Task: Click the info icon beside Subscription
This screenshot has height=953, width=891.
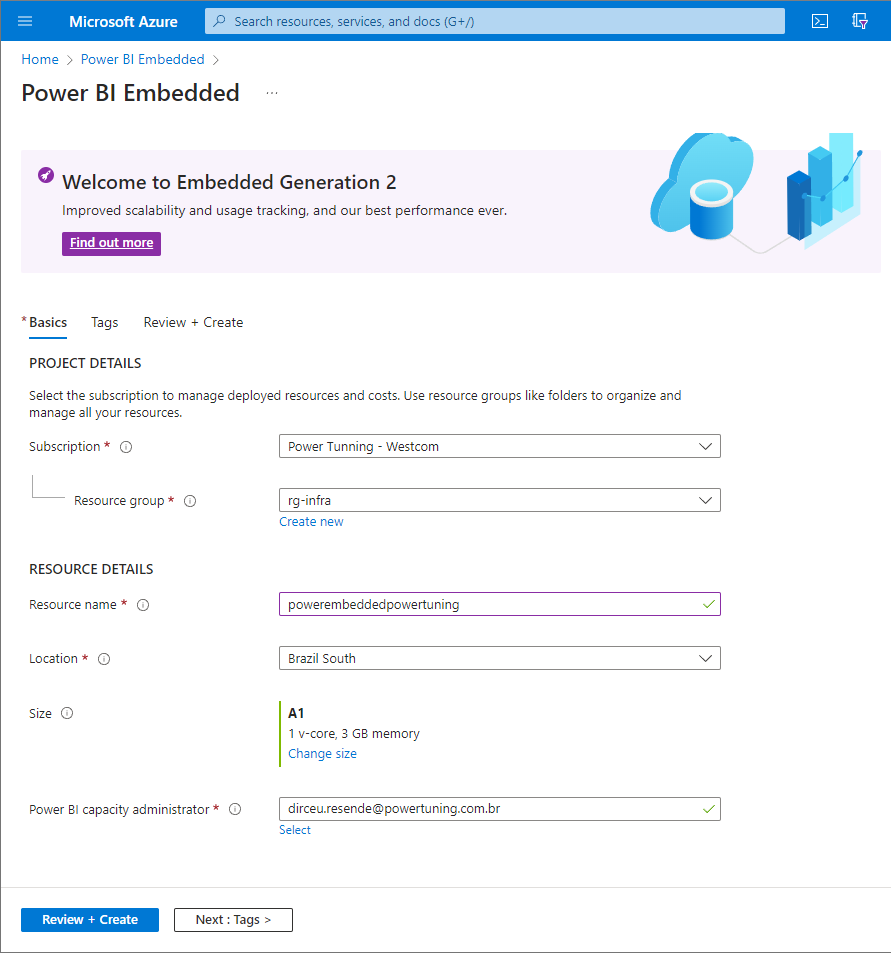Action: pyautogui.click(x=126, y=447)
